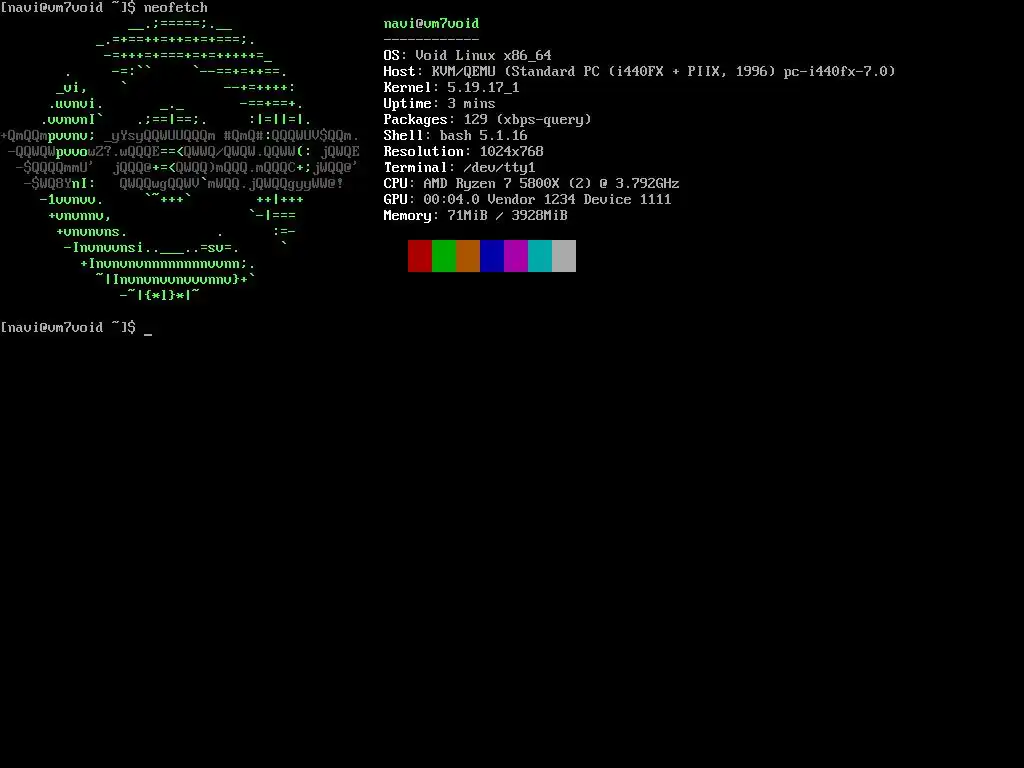The height and width of the screenshot is (768, 1024).
Task: Click the Void Linux ASCII logo
Action: pos(180,159)
